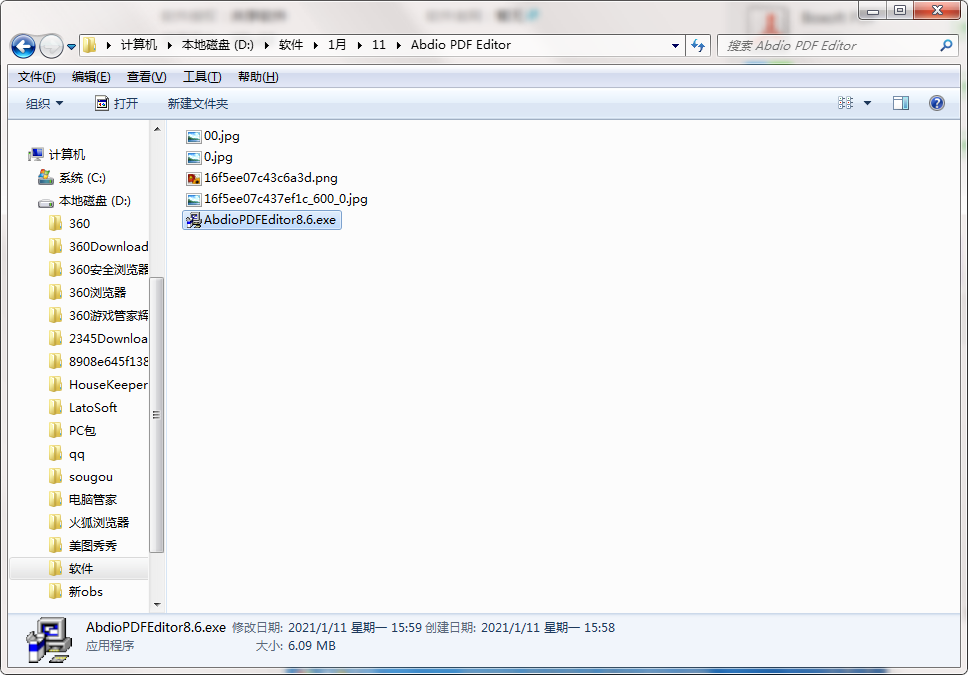Click the search magnifier icon
Screen dimensions: 968x675
(x=946, y=46)
